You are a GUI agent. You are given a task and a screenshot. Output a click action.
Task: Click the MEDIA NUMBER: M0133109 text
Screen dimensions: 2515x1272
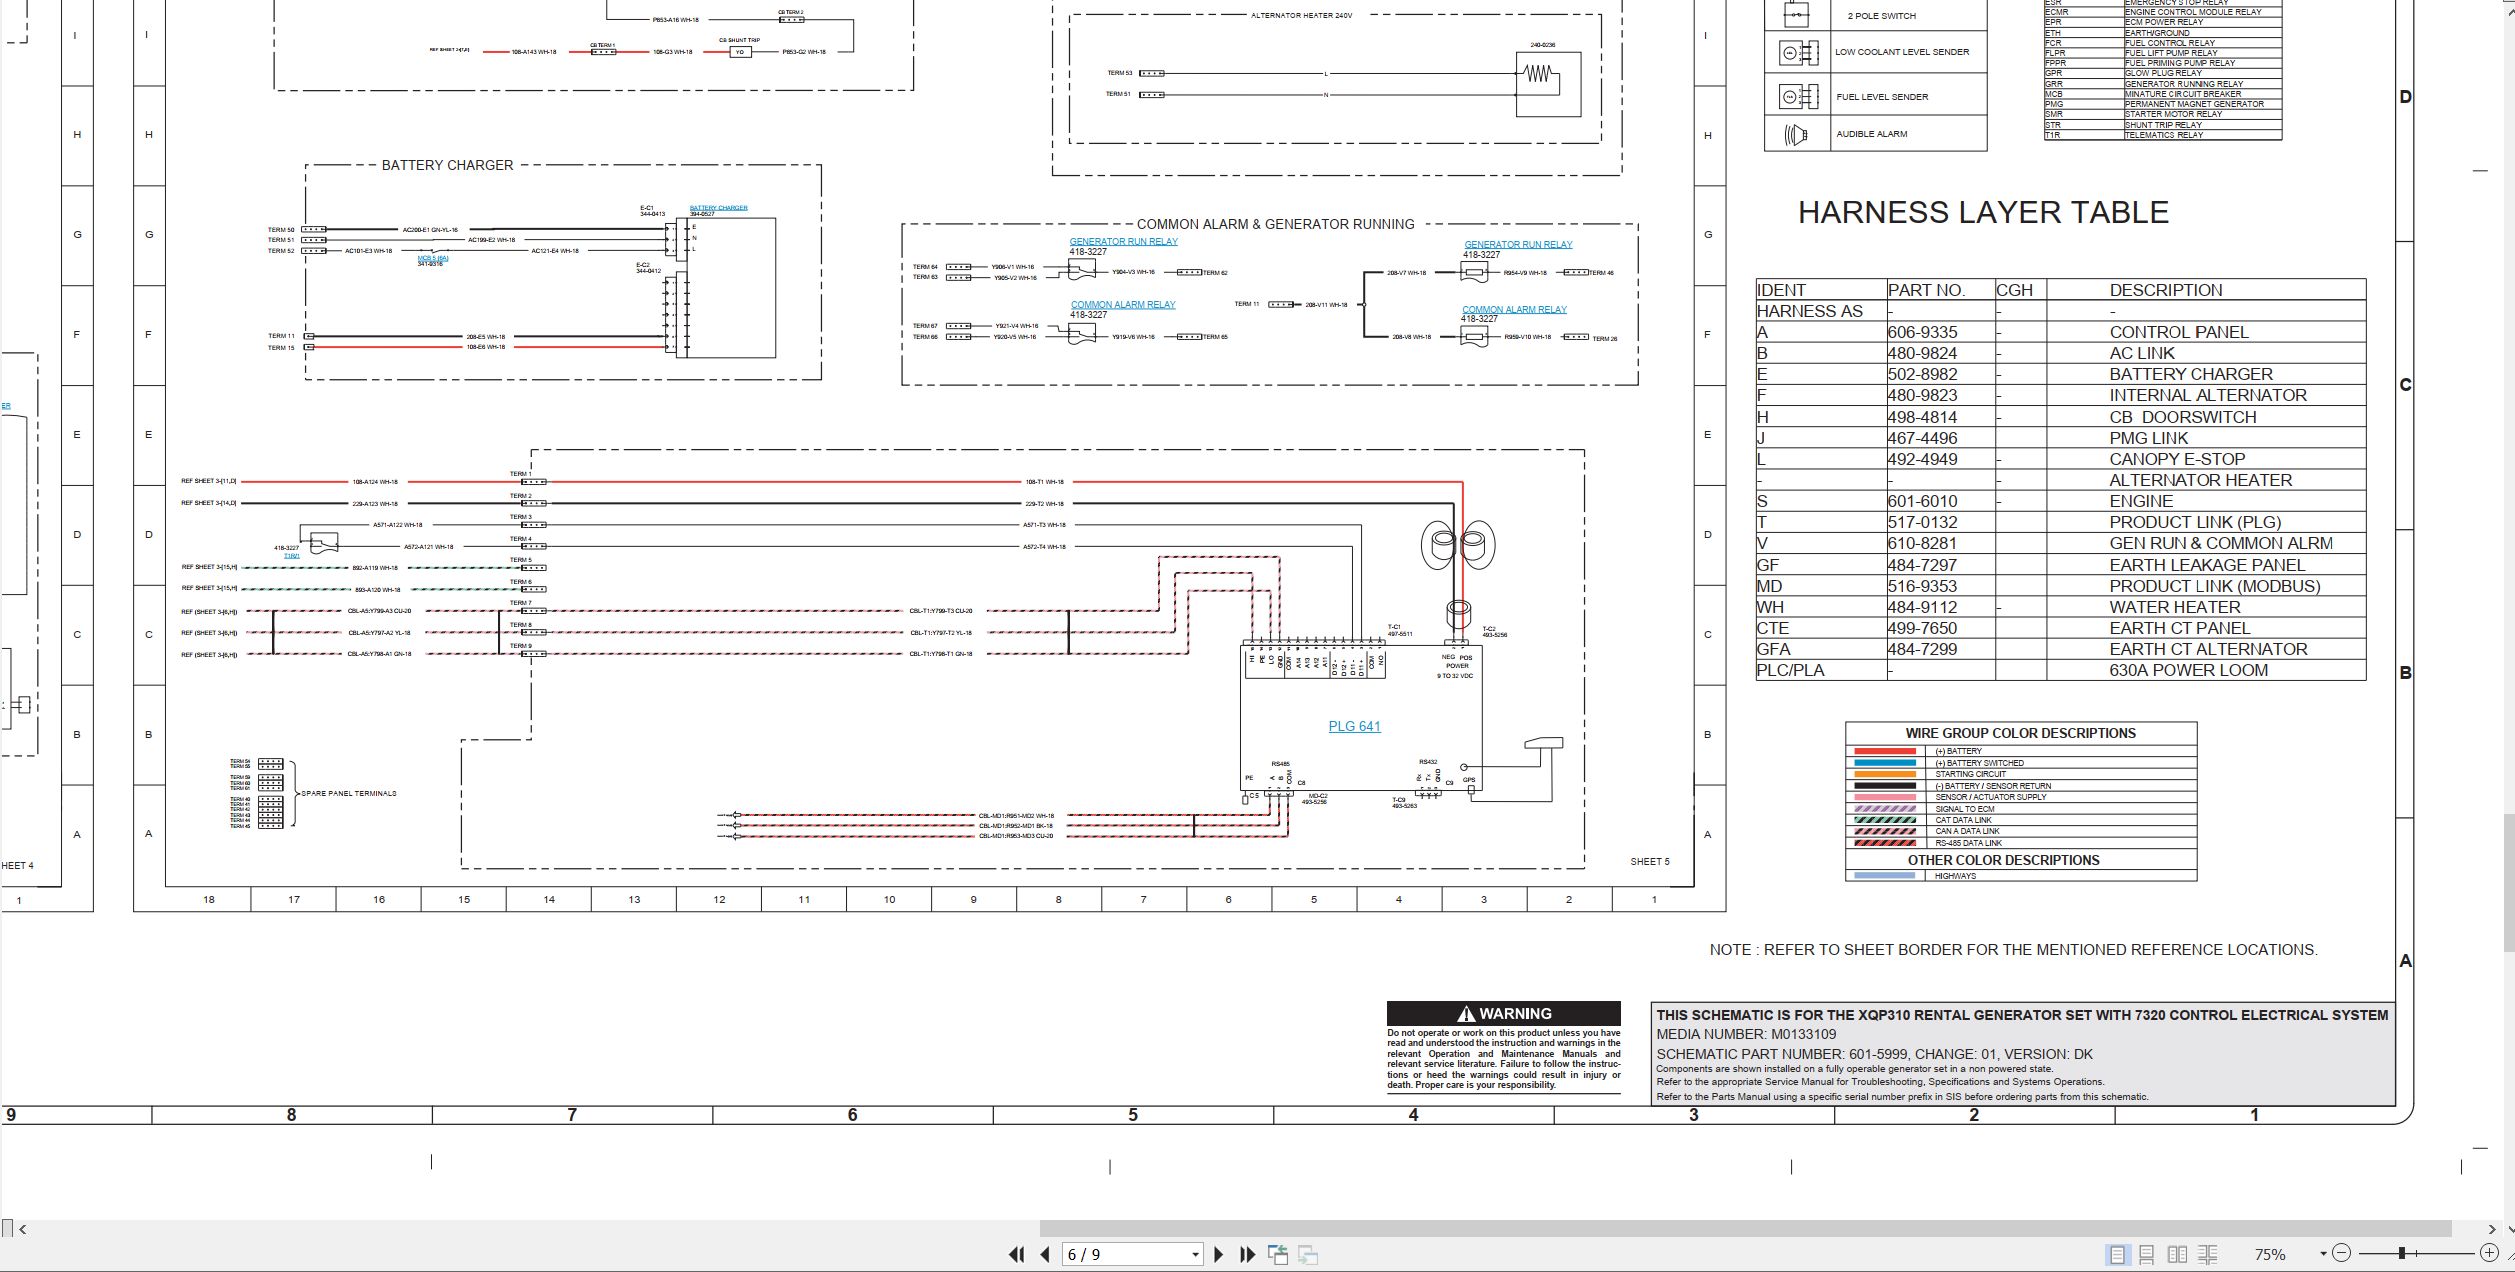(x=1746, y=1034)
